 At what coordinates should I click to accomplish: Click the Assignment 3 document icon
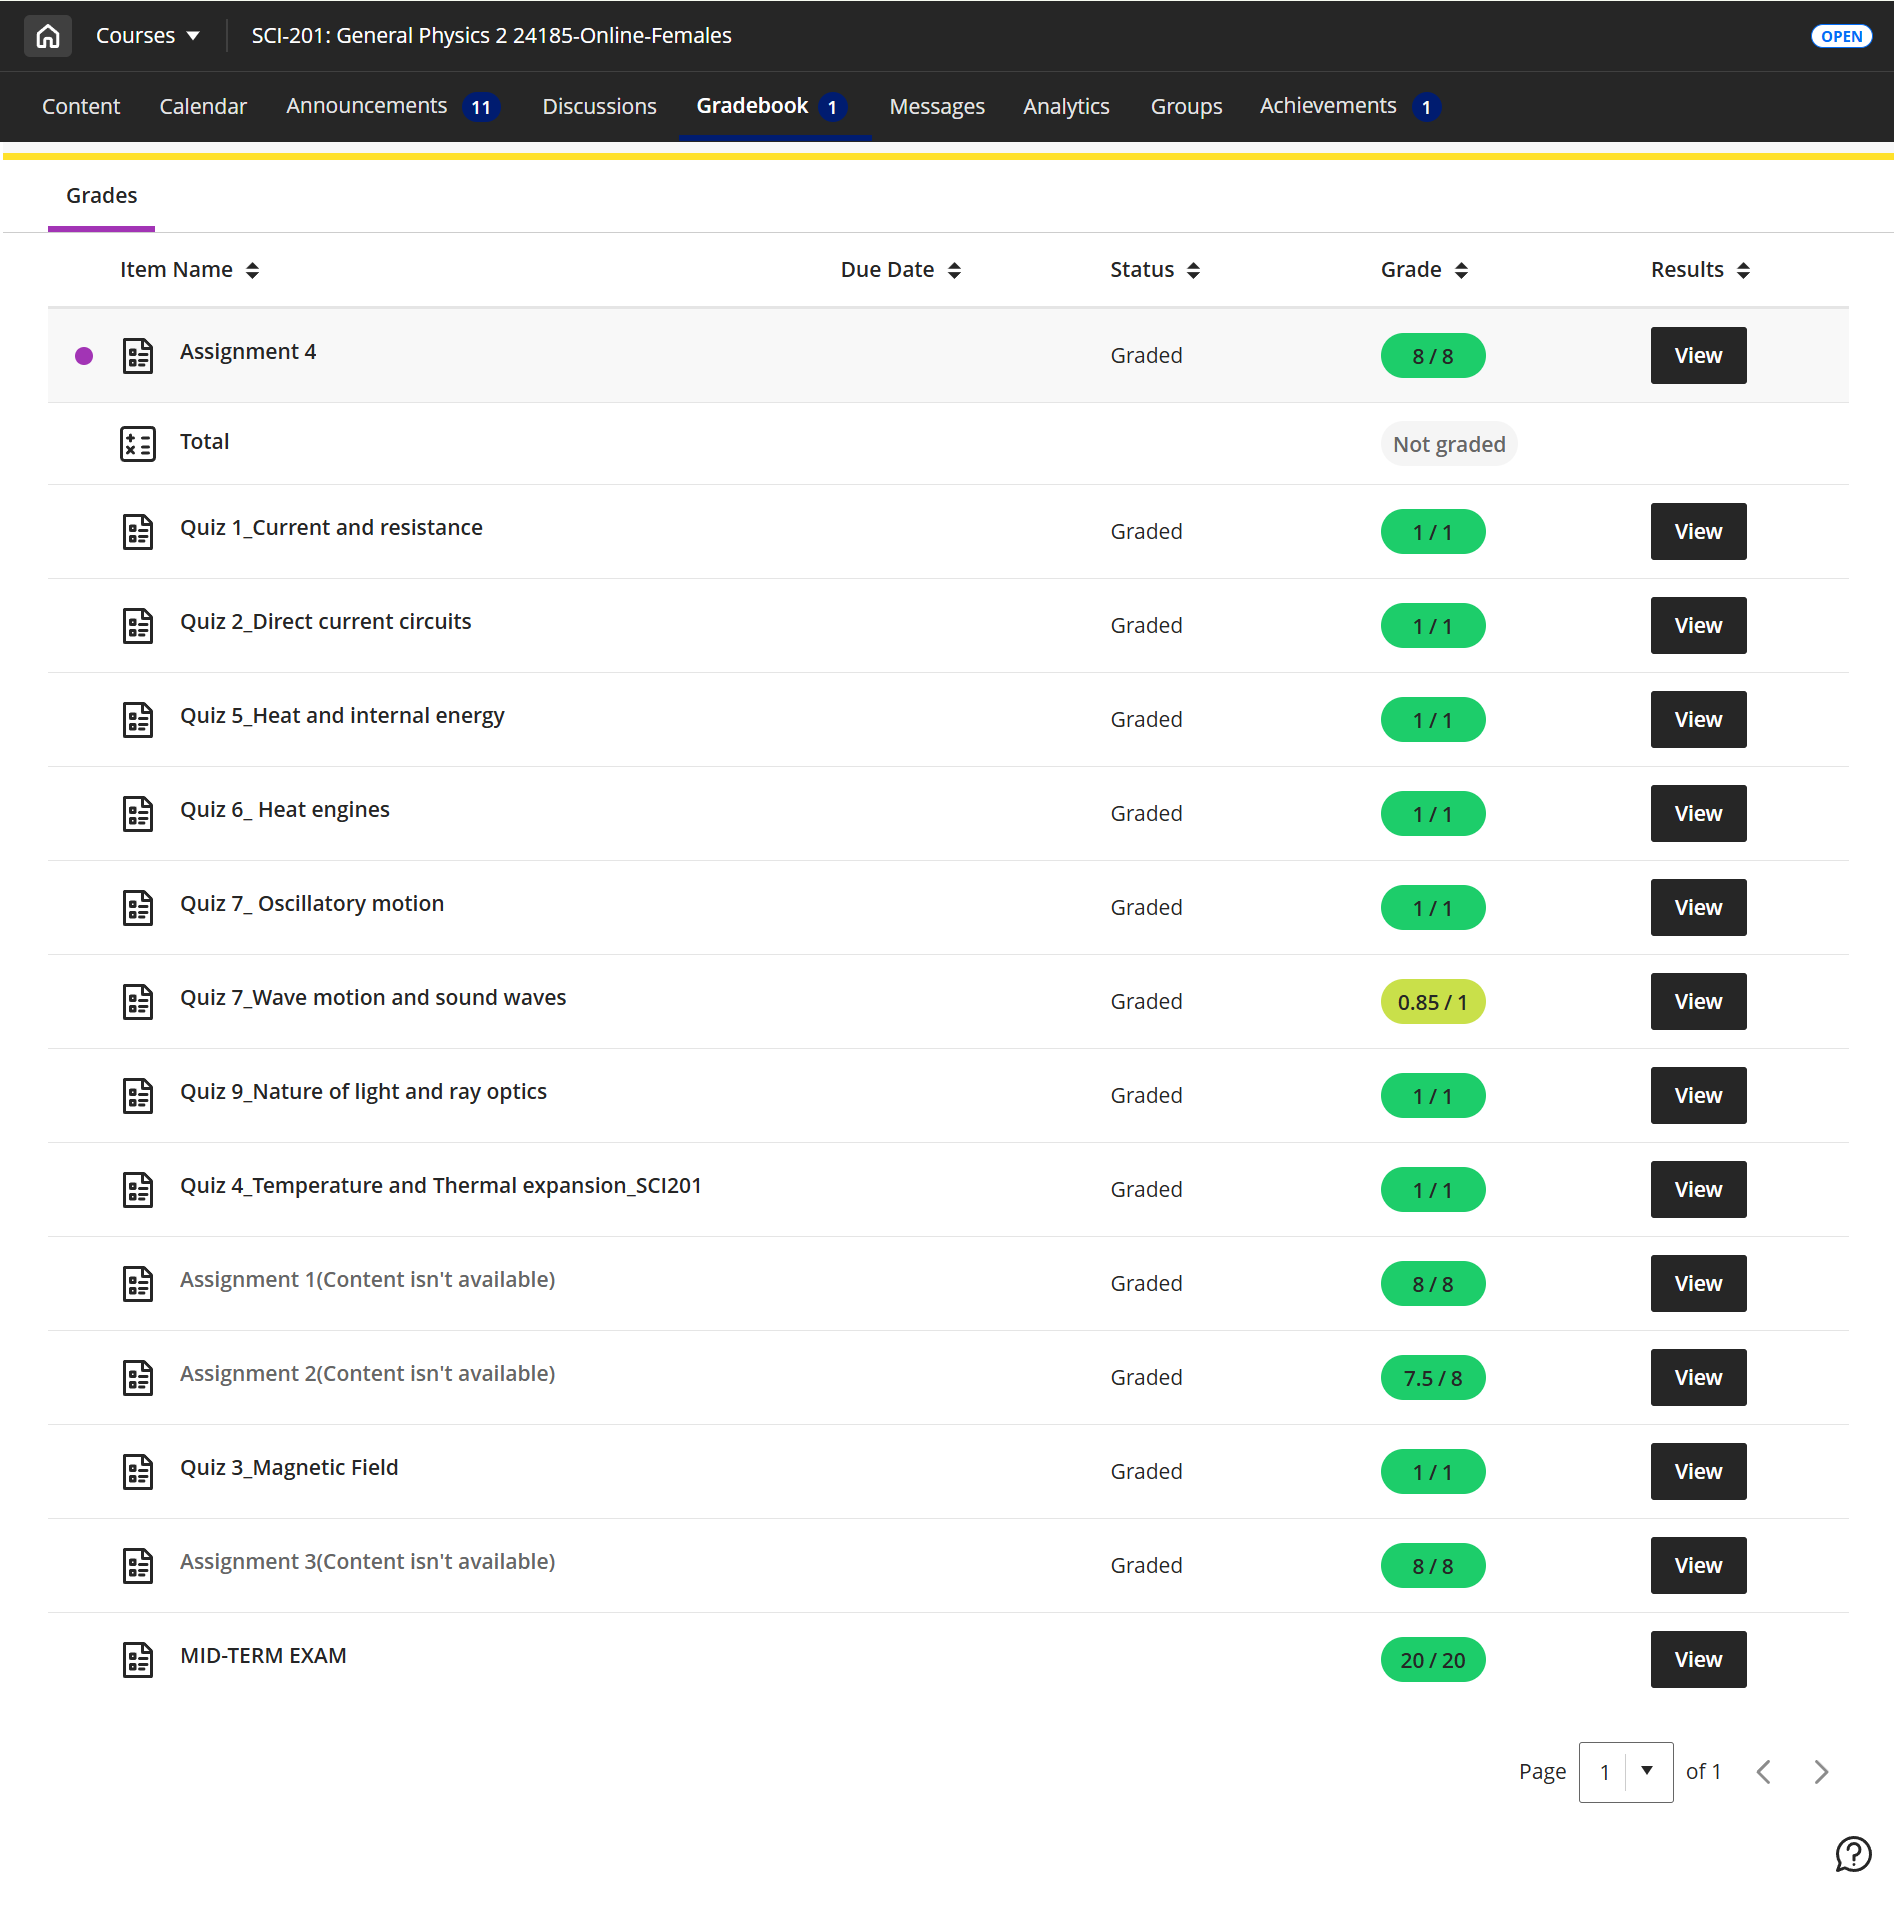138,1566
